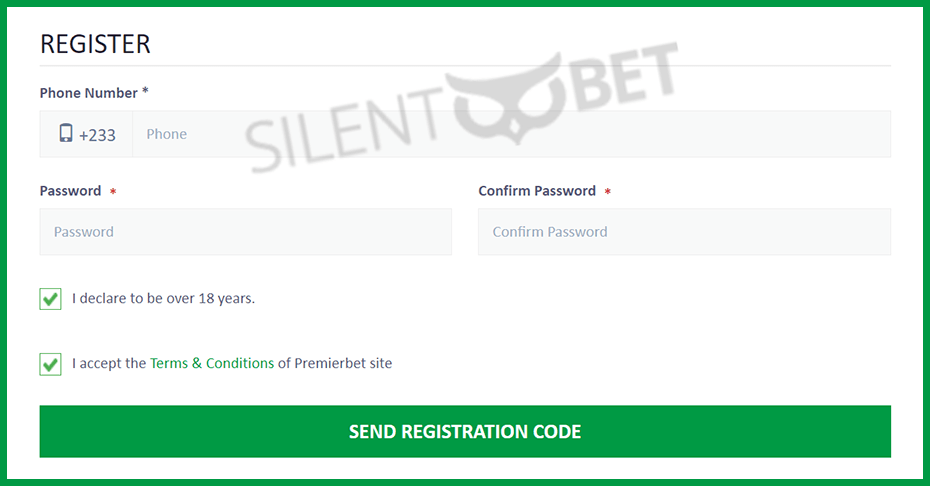Click the 'I declare to be over 18 years' text

(164, 298)
